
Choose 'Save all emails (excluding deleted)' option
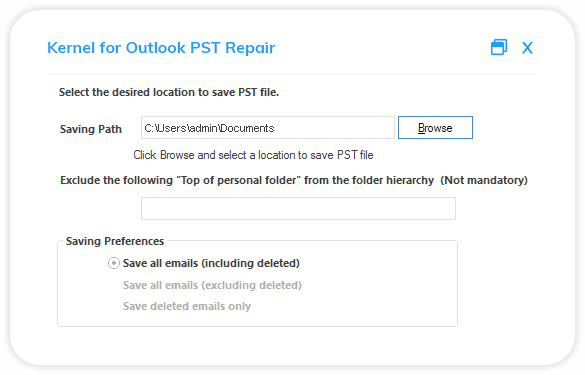coord(212,285)
